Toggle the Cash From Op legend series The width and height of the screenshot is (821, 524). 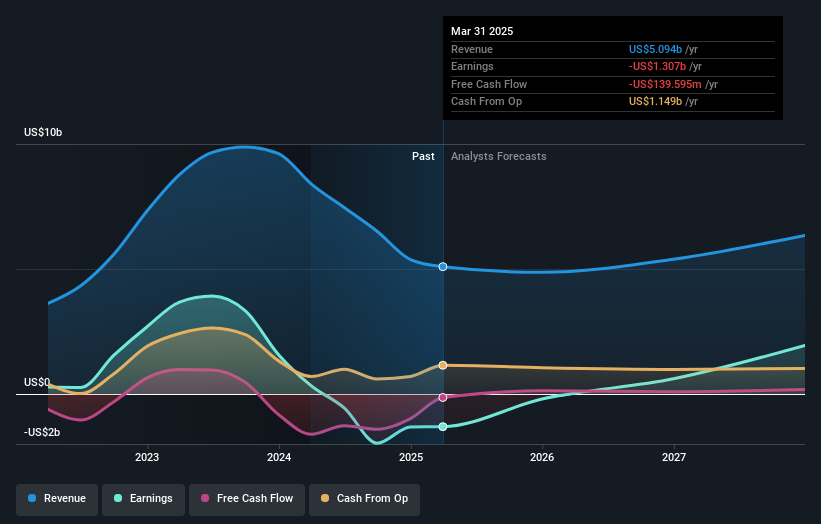(364, 499)
